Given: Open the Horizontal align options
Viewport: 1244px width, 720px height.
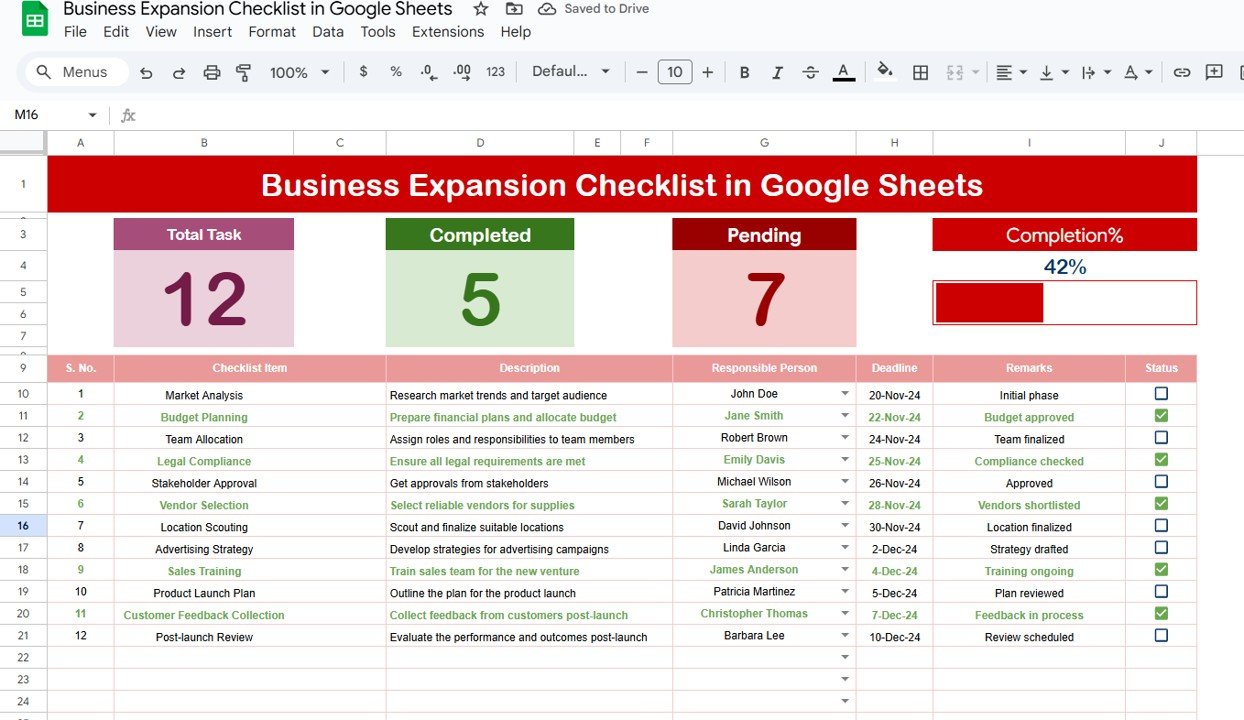Looking at the screenshot, I should tap(1011, 72).
